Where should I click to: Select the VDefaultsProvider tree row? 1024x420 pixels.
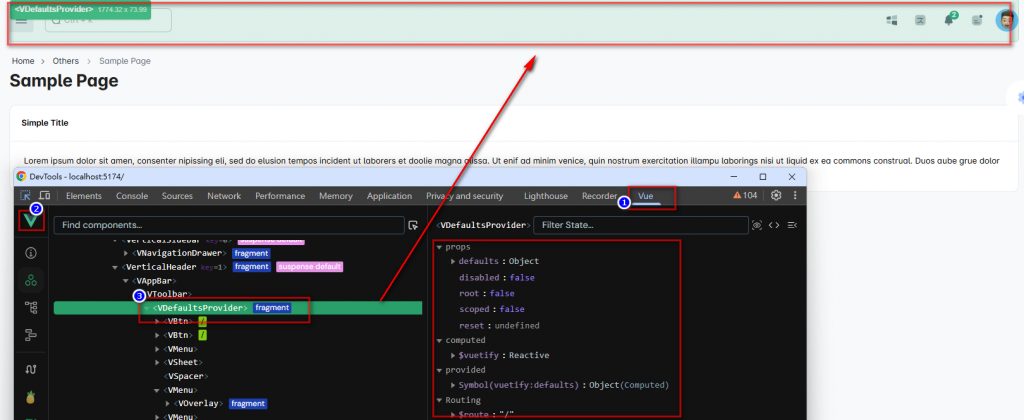tap(238, 308)
